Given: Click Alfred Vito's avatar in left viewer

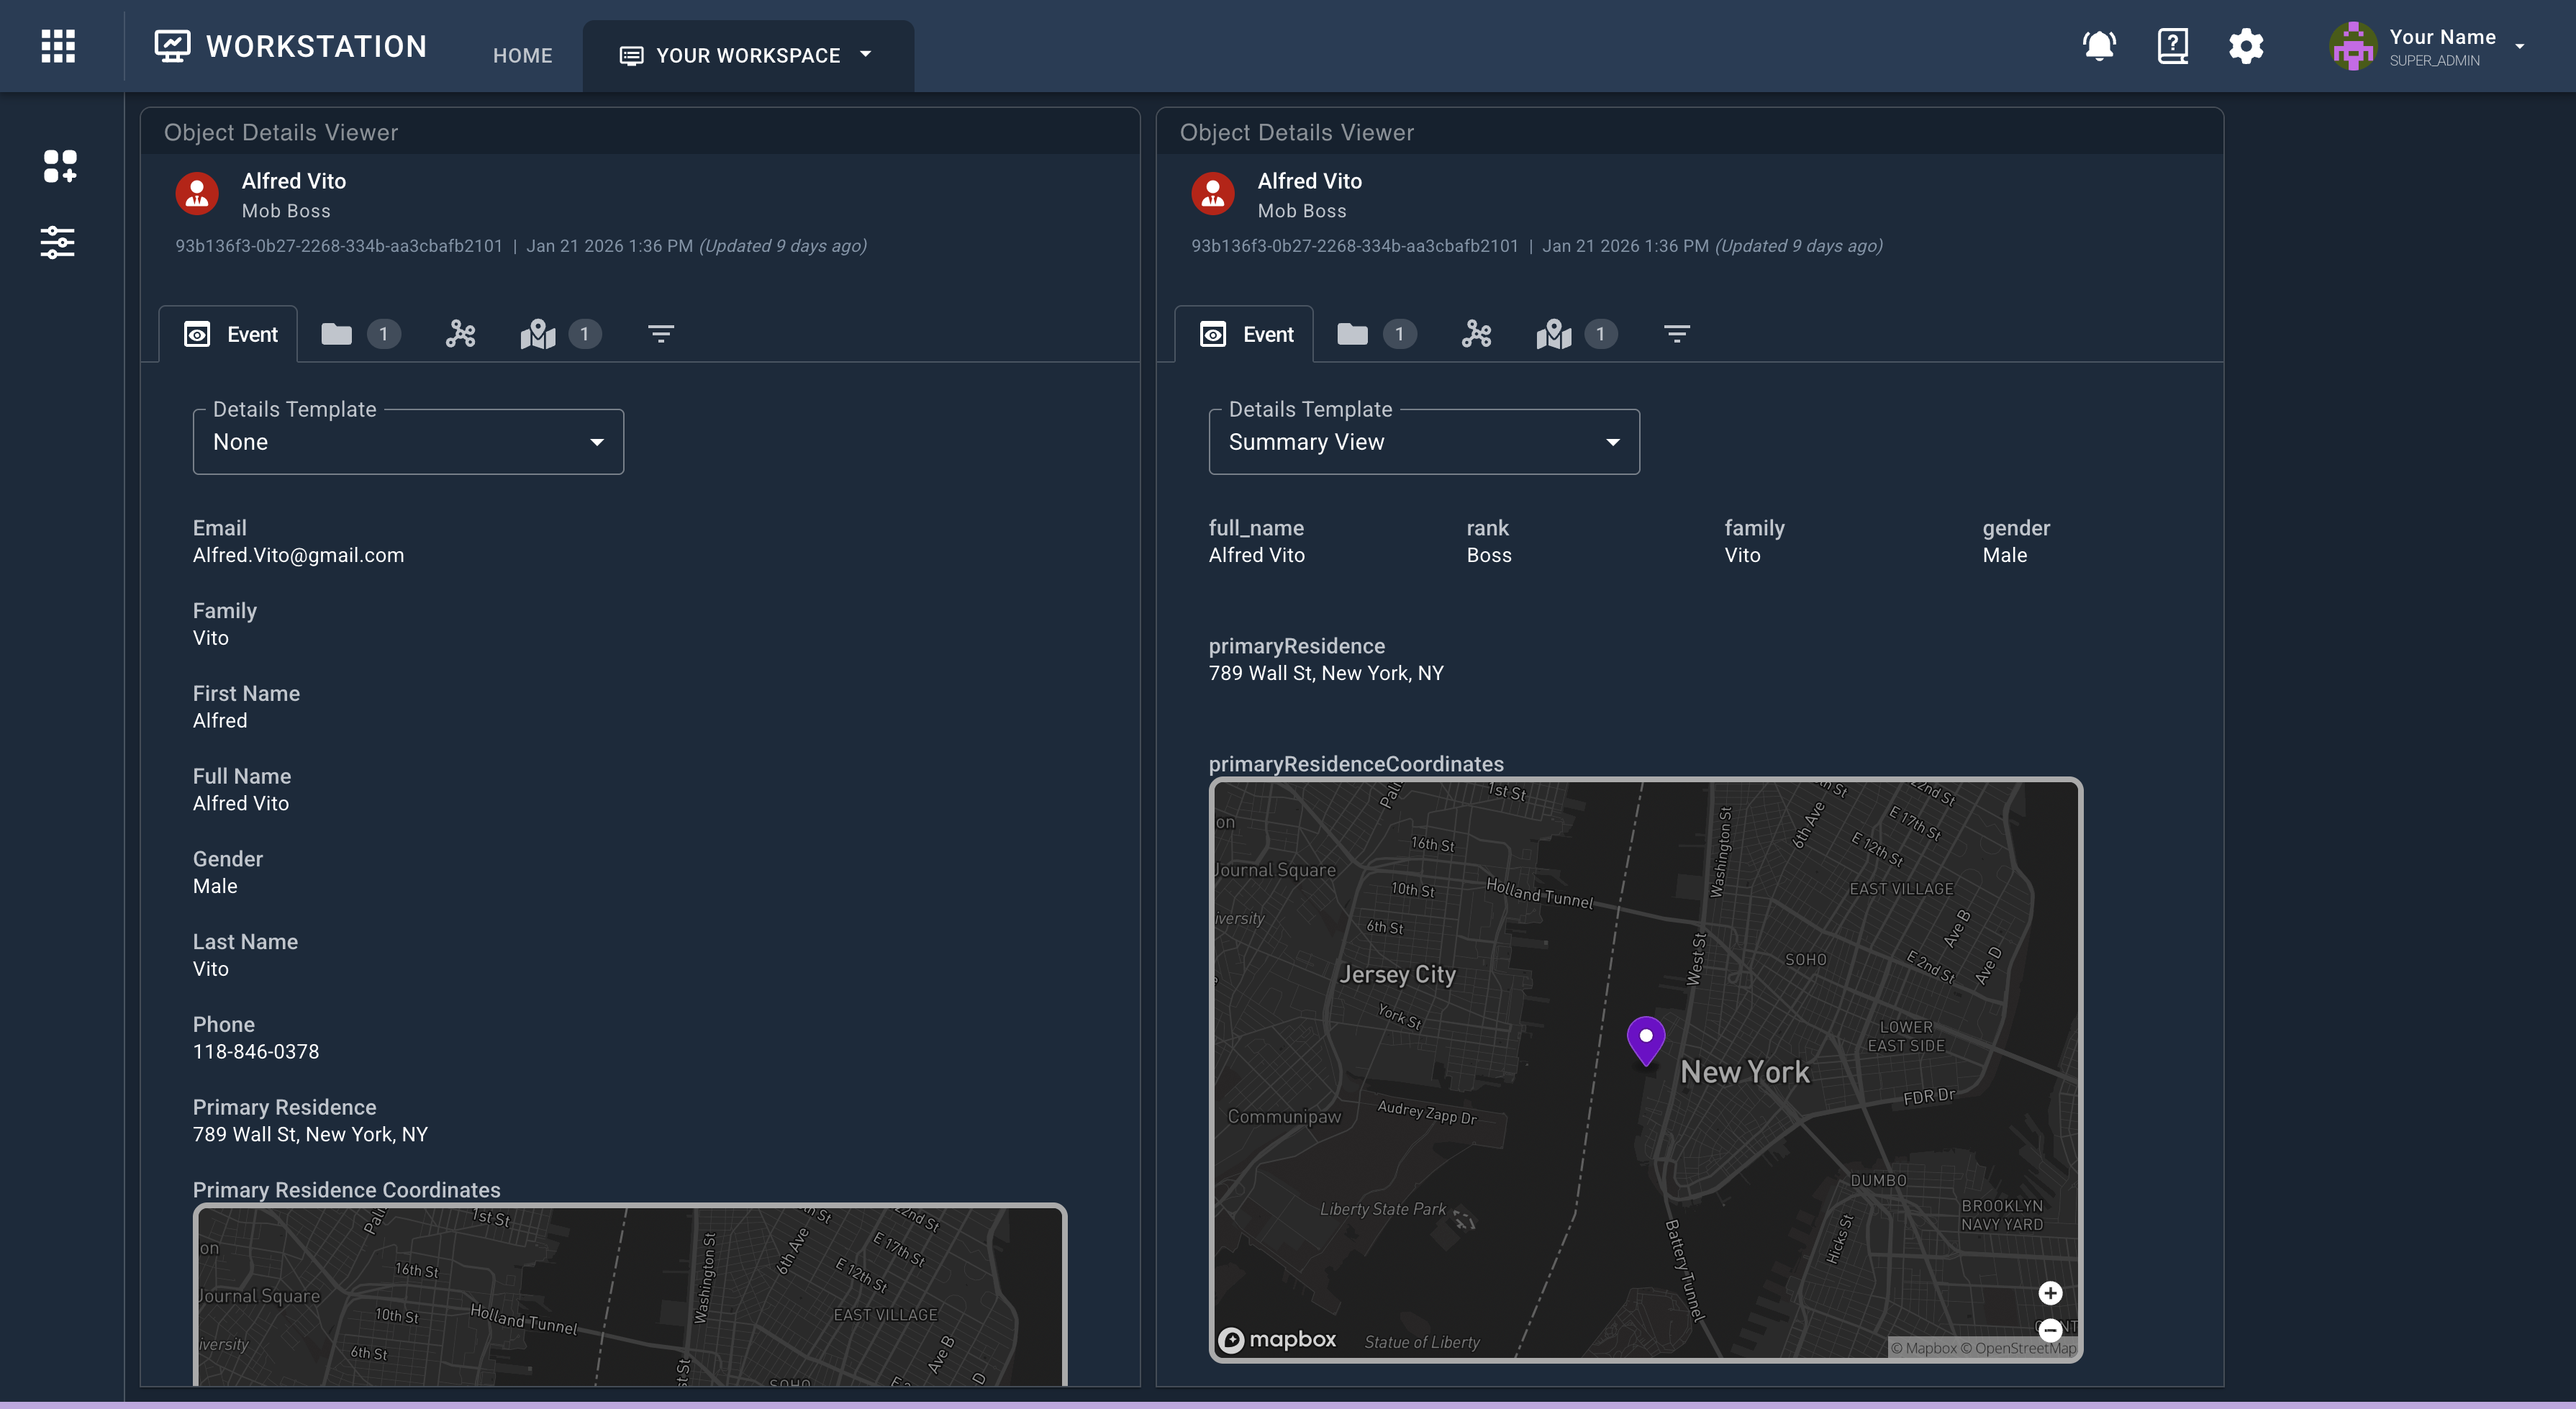Looking at the screenshot, I should (x=197, y=194).
